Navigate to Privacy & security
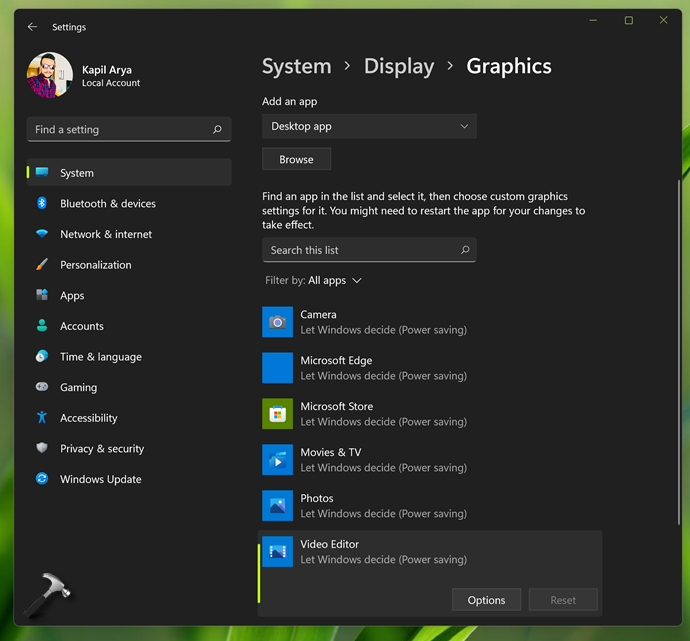The width and height of the screenshot is (690, 641). (x=102, y=449)
